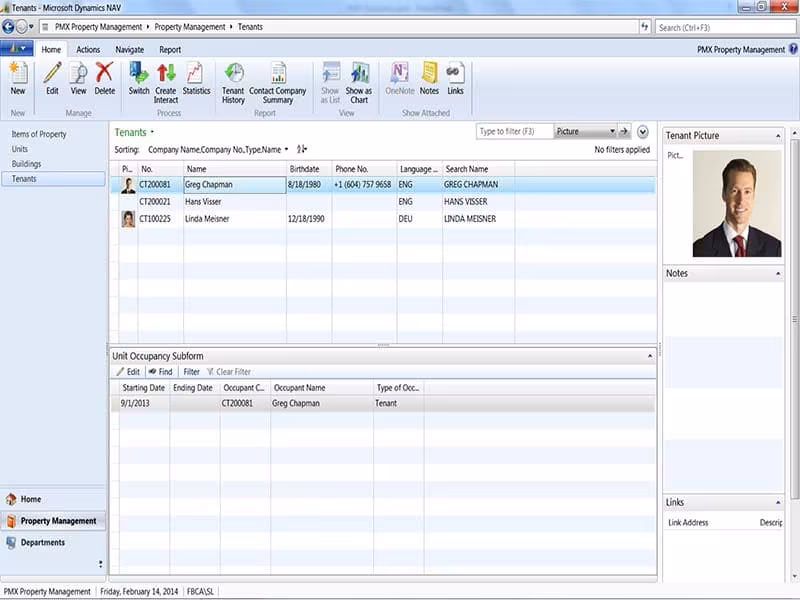Click the navigation pane customize arrows
This screenshot has width=800, height=600.
[101, 564]
